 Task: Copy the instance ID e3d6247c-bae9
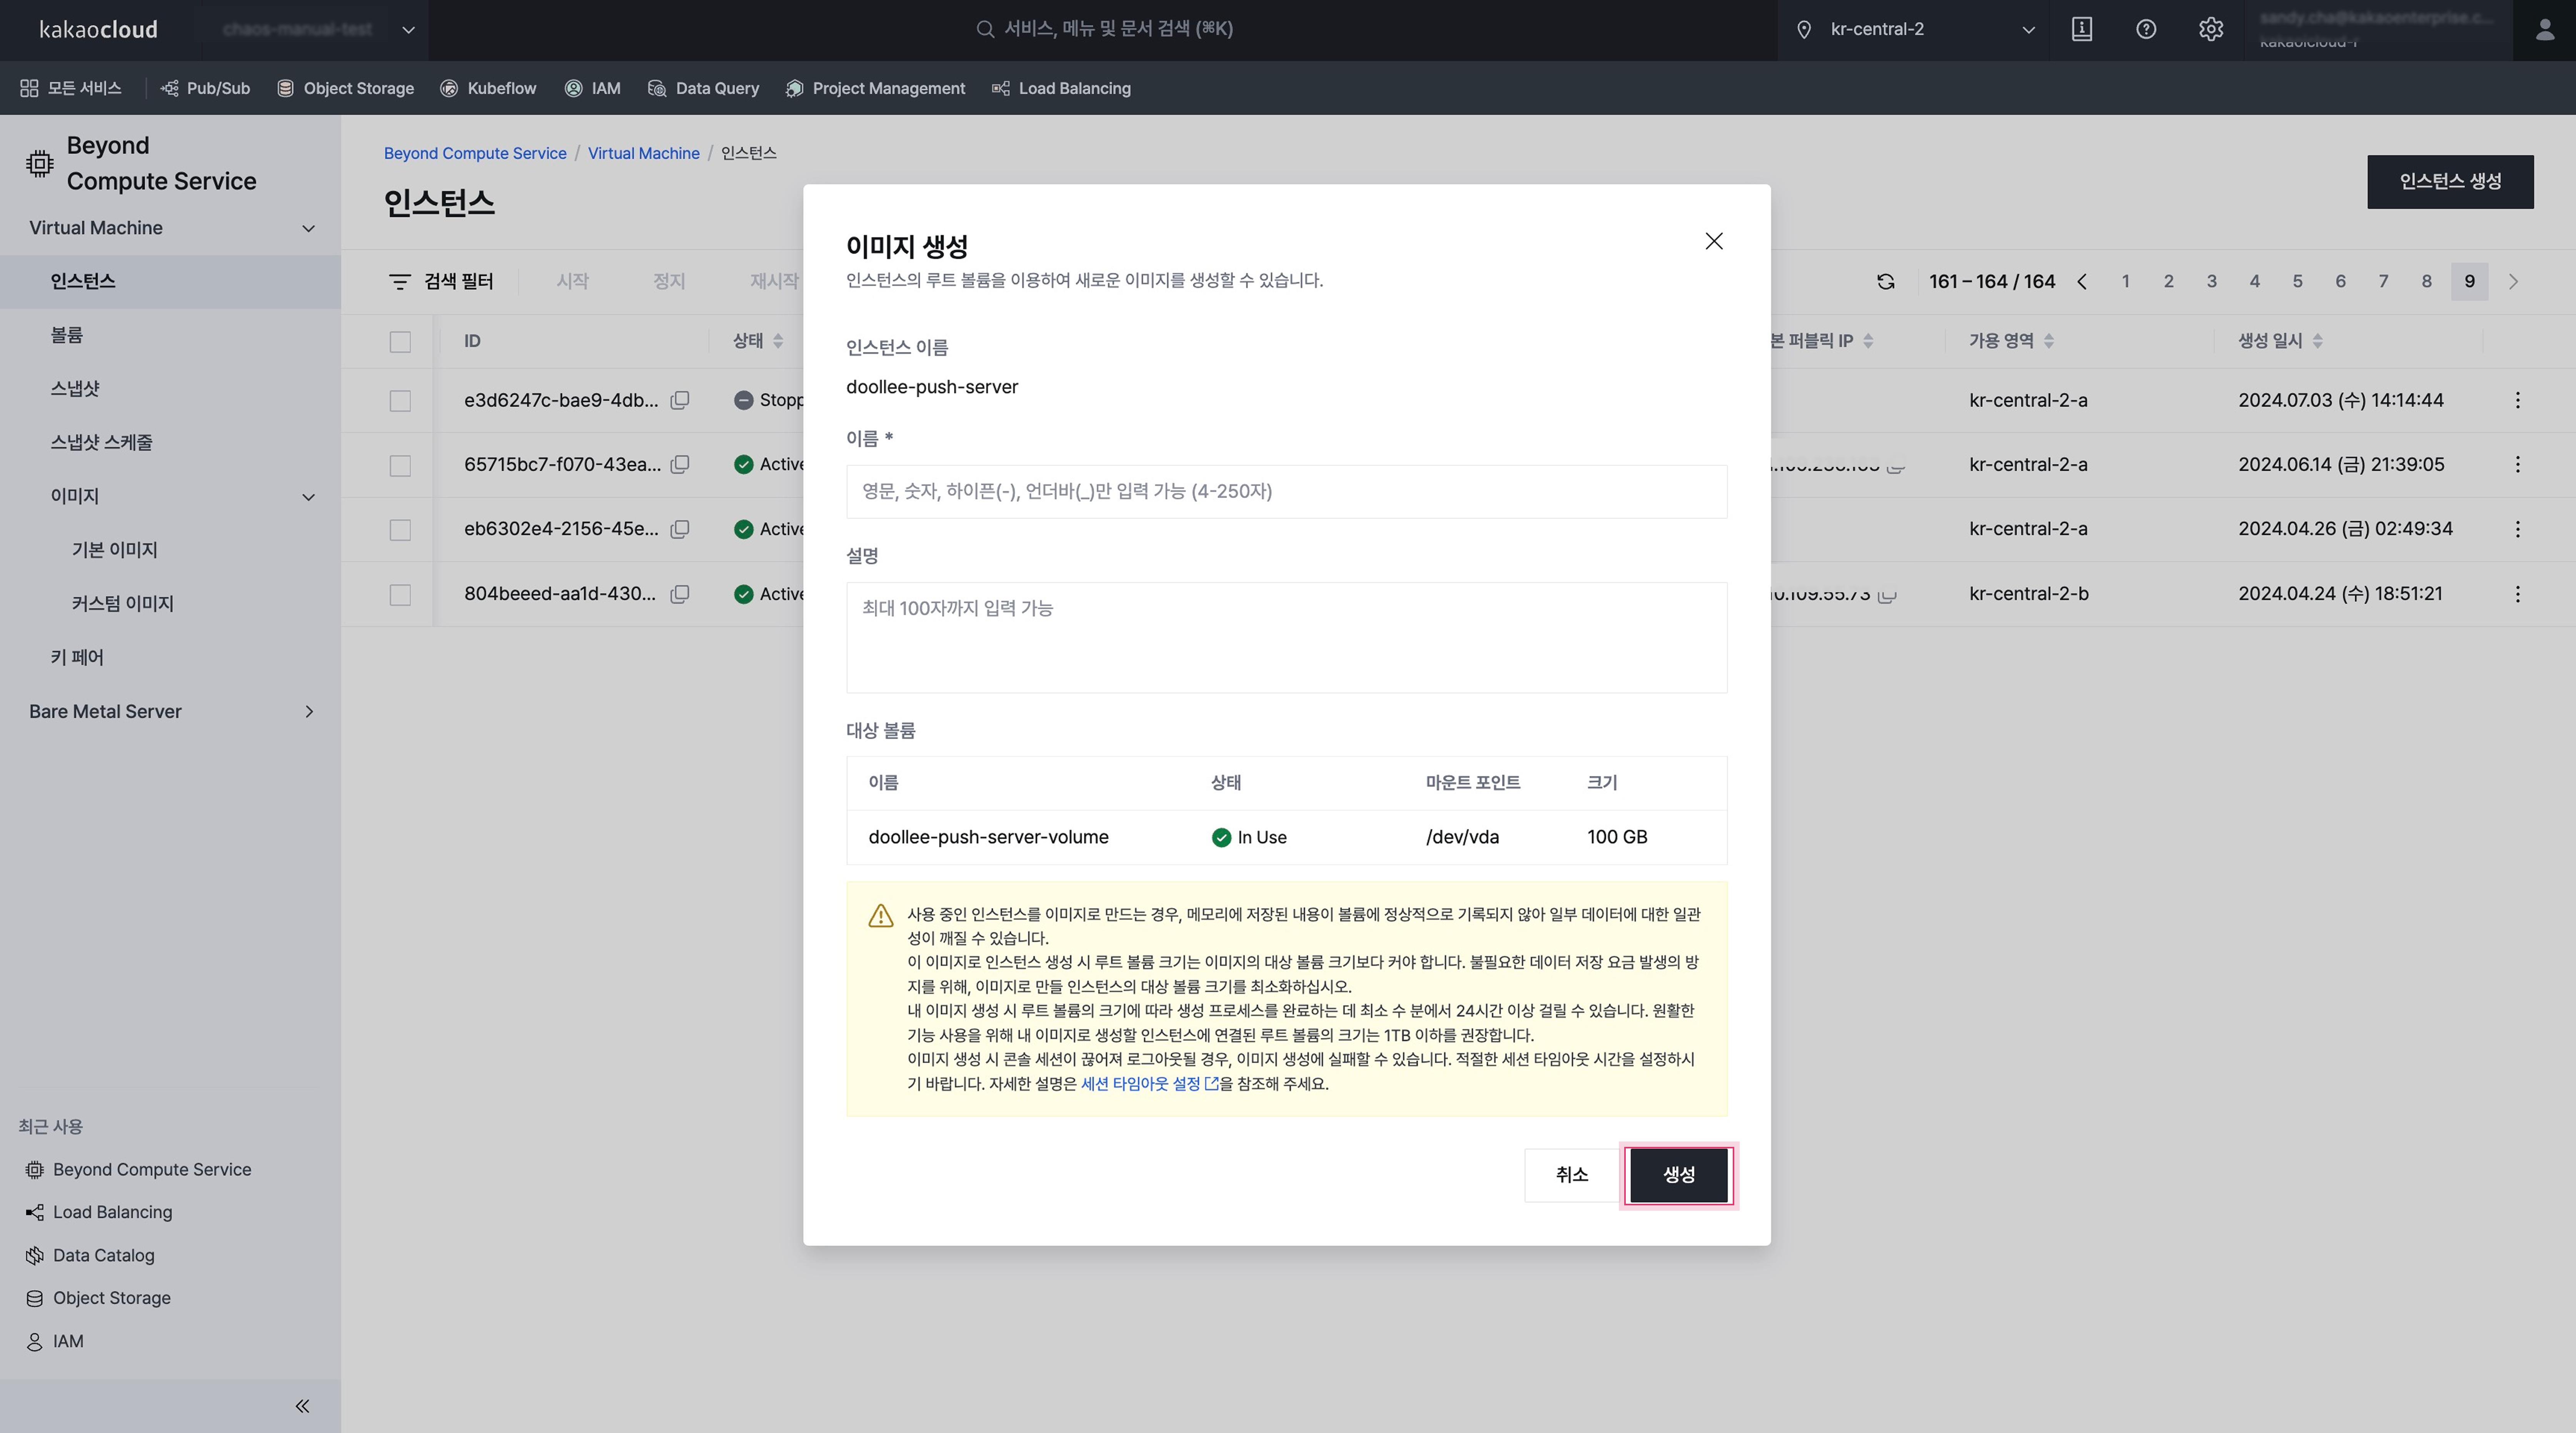click(x=680, y=400)
